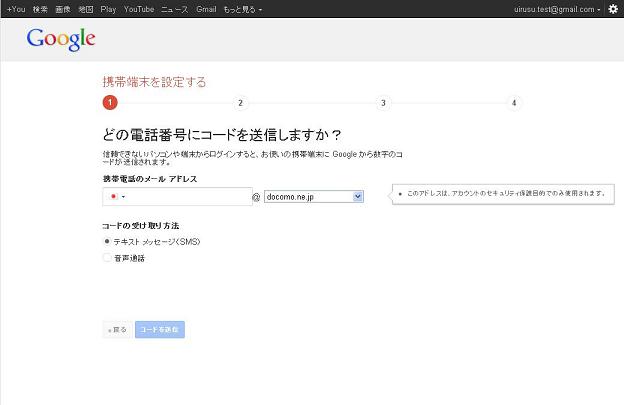Click the 戻る back button
Viewport: 624px width, 405px height.
point(117,329)
